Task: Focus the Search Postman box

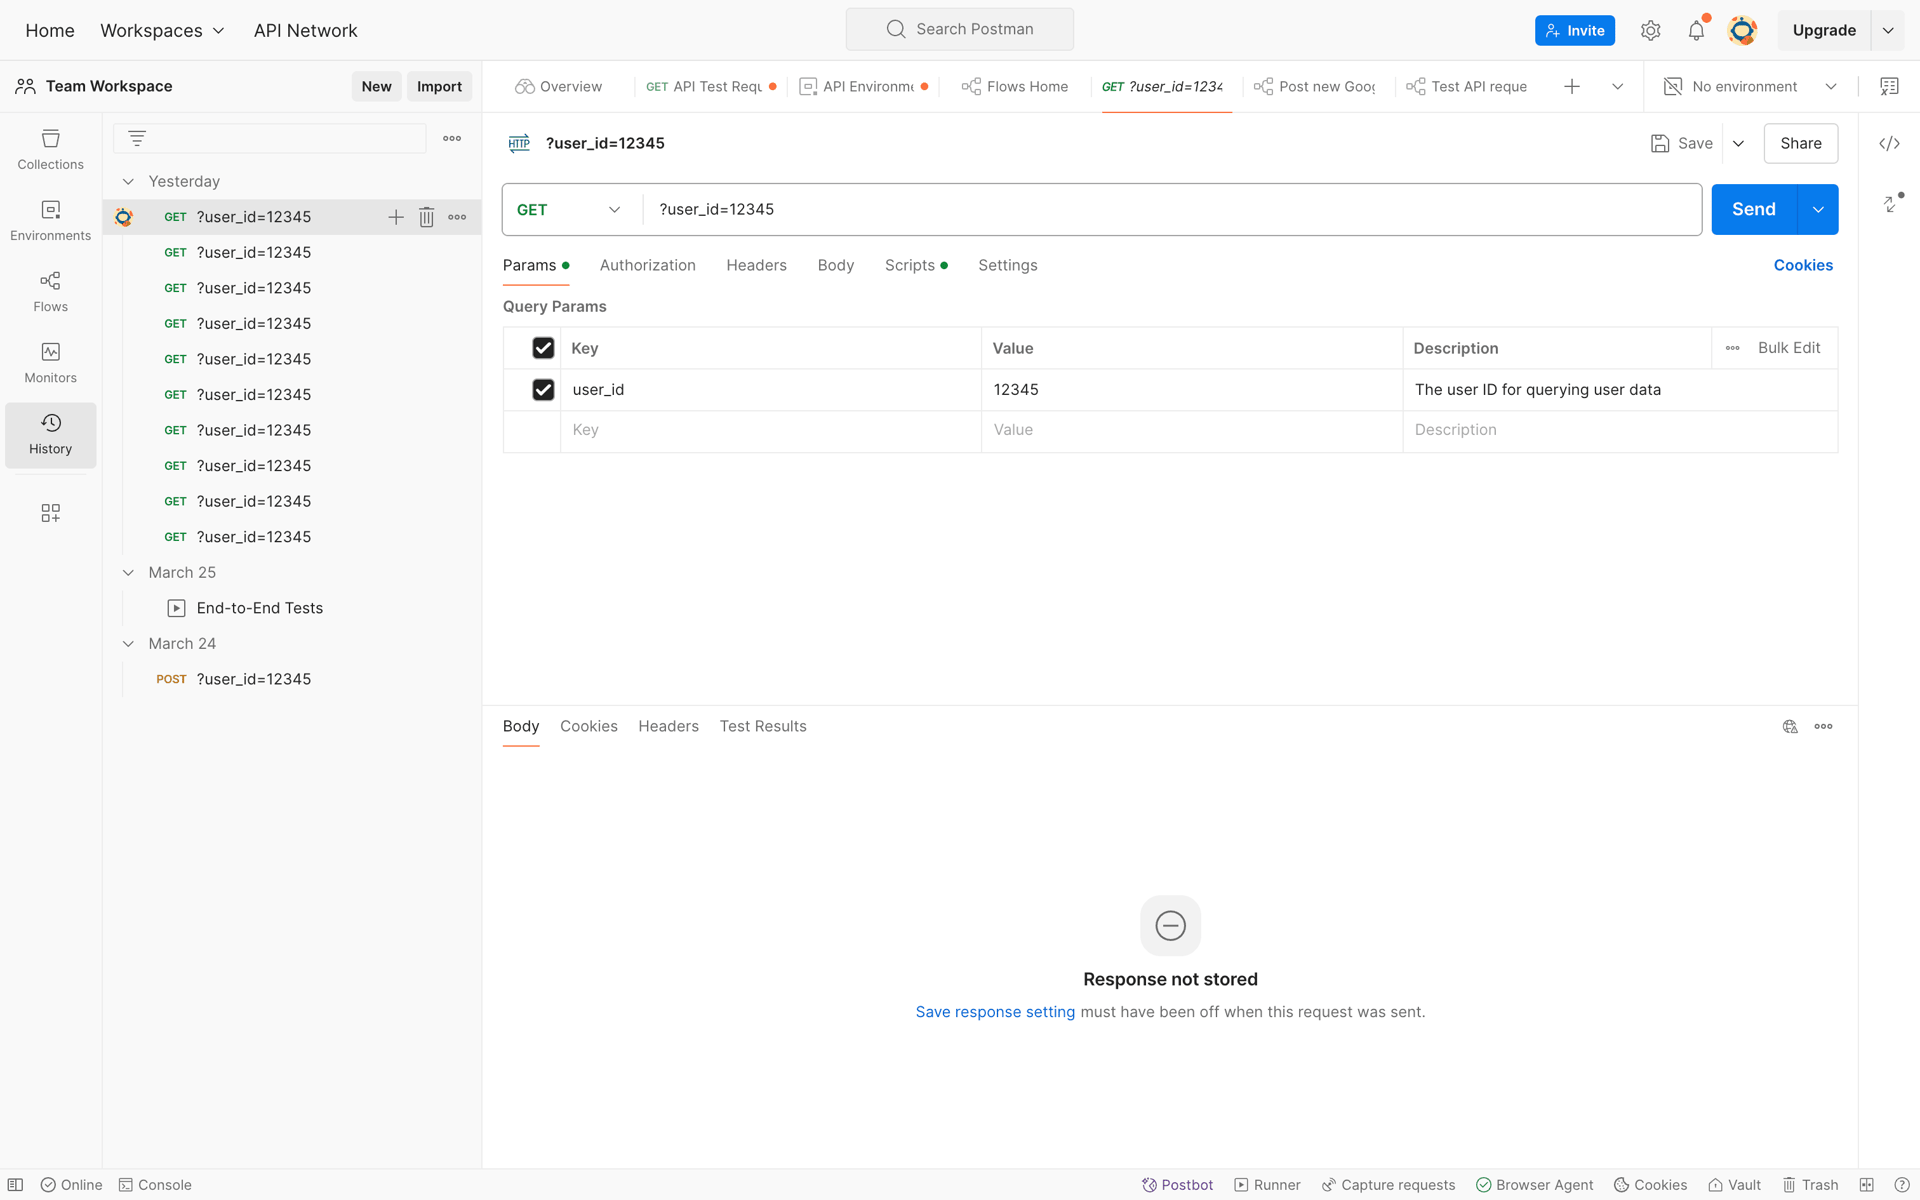Action: [960, 30]
